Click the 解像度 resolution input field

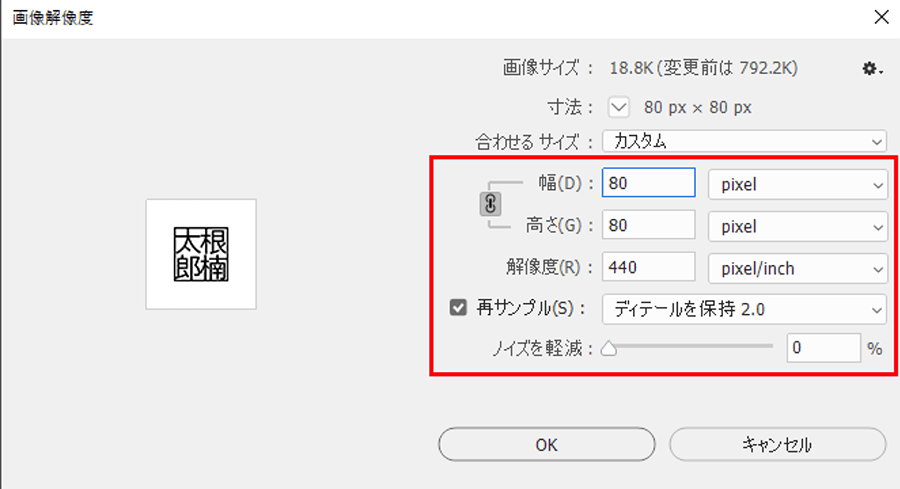pyautogui.click(x=649, y=267)
